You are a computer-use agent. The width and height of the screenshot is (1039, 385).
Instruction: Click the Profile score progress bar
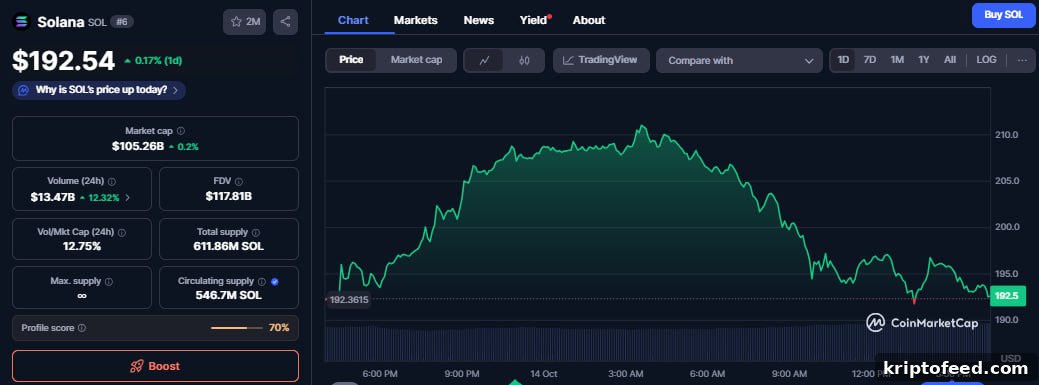[x=237, y=328]
